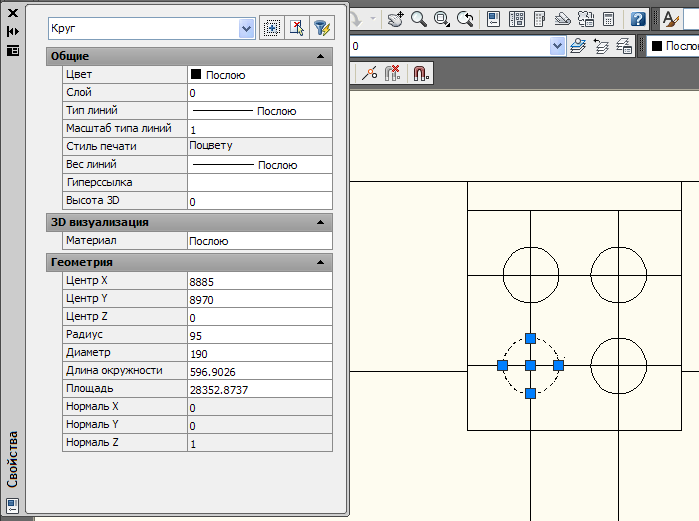699x521 pixels.
Task: Toggle the PICKADD selection mode icon
Action: tap(271, 28)
